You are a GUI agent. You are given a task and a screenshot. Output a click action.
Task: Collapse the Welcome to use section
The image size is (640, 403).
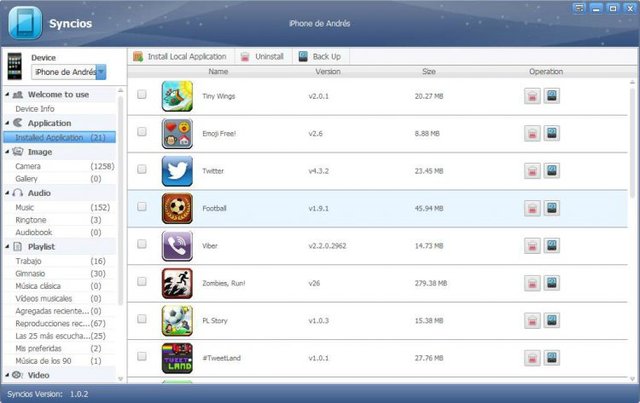coord(7,94)
